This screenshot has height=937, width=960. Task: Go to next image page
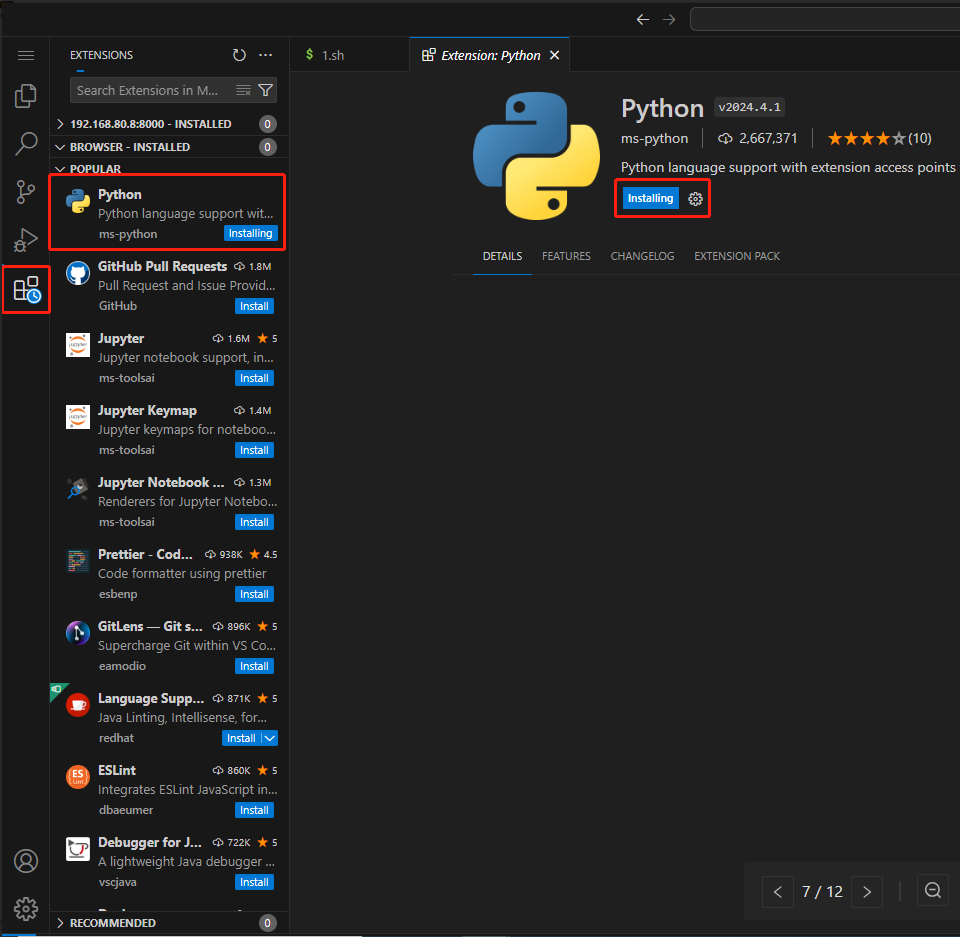click(x=867, y=892)
